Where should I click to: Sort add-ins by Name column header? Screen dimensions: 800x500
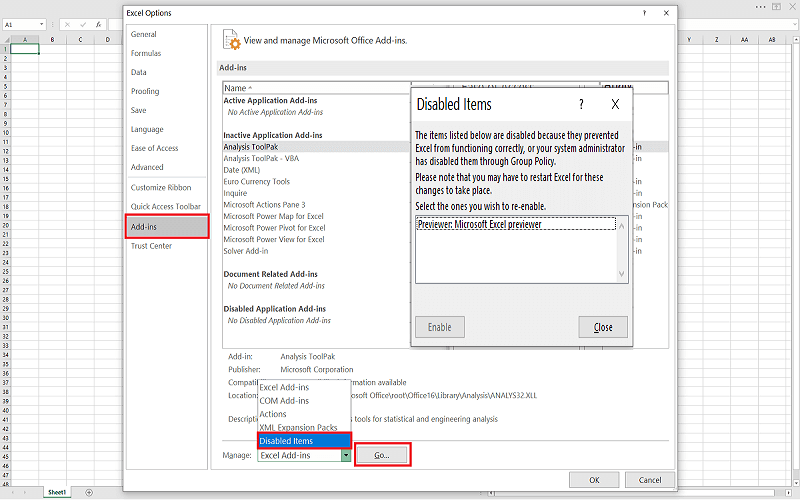coord(317,88)
